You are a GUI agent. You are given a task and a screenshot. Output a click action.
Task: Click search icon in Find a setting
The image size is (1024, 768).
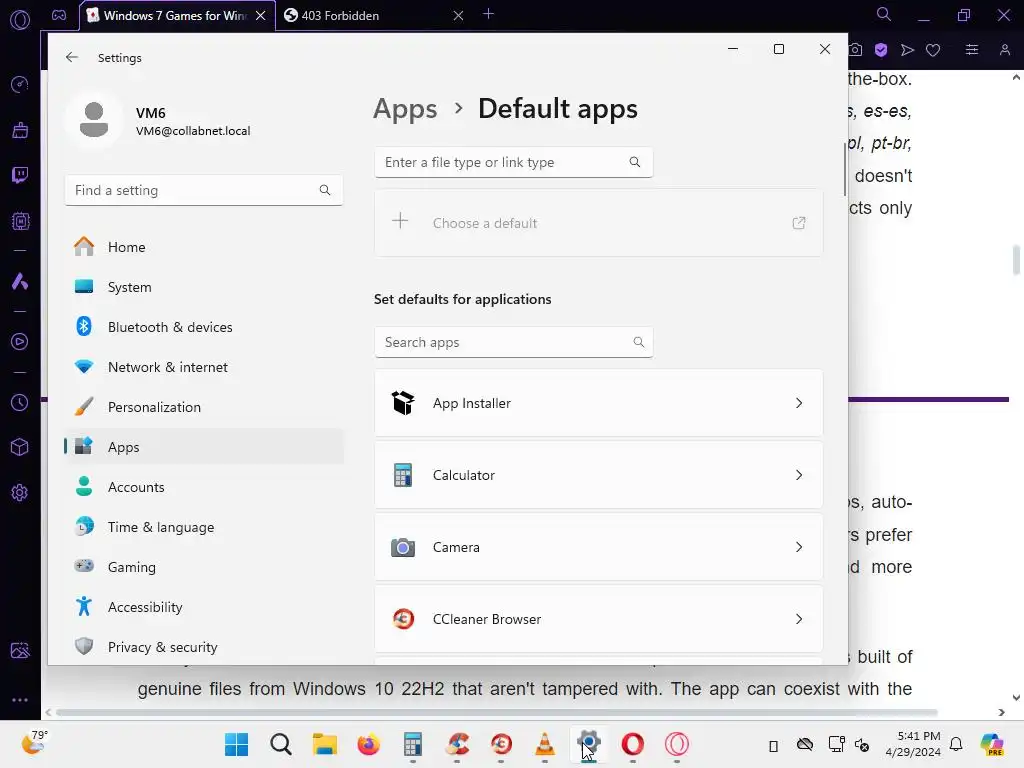325,190
